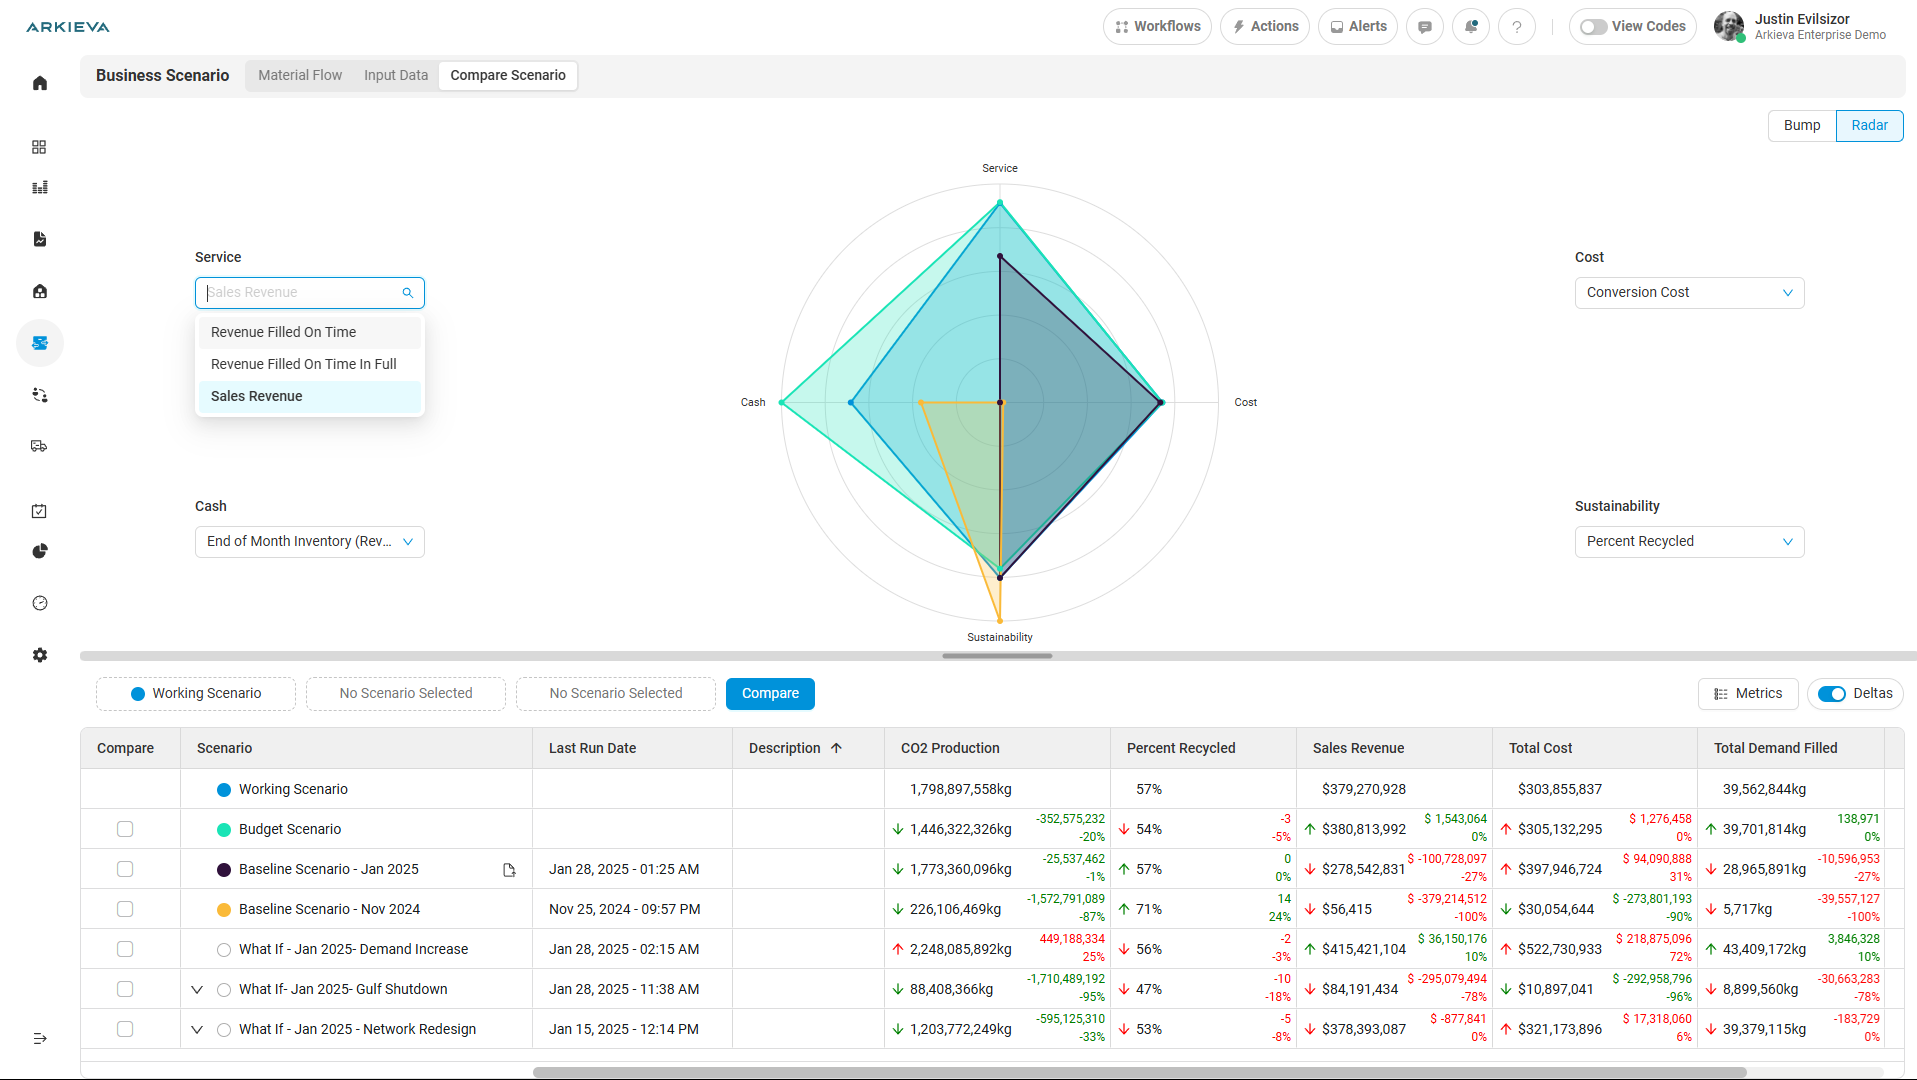
Task: Open document icon beside Baseline Scenario Jan 2025
Action: (509, 870)
